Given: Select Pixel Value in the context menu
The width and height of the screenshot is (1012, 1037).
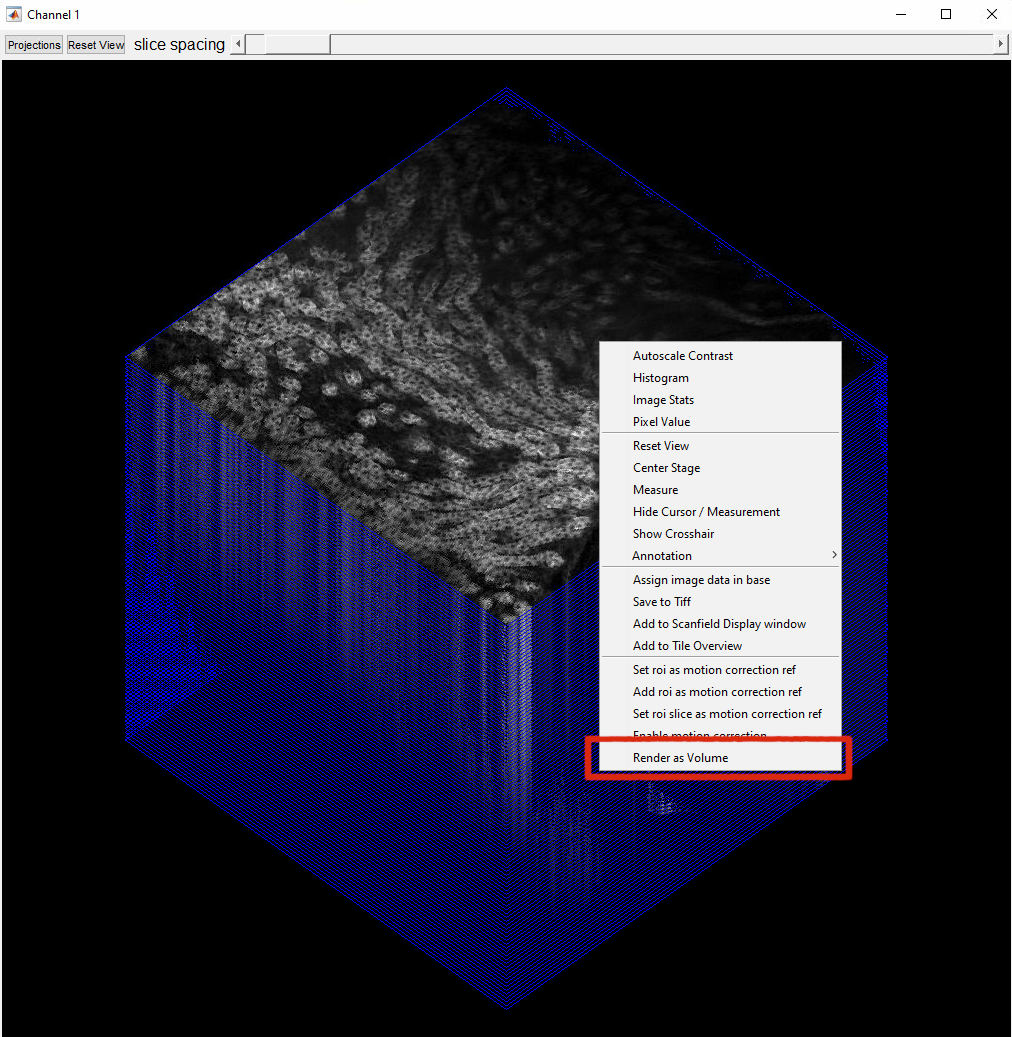Looking at the screenshot, I should [x=659, y=421].
